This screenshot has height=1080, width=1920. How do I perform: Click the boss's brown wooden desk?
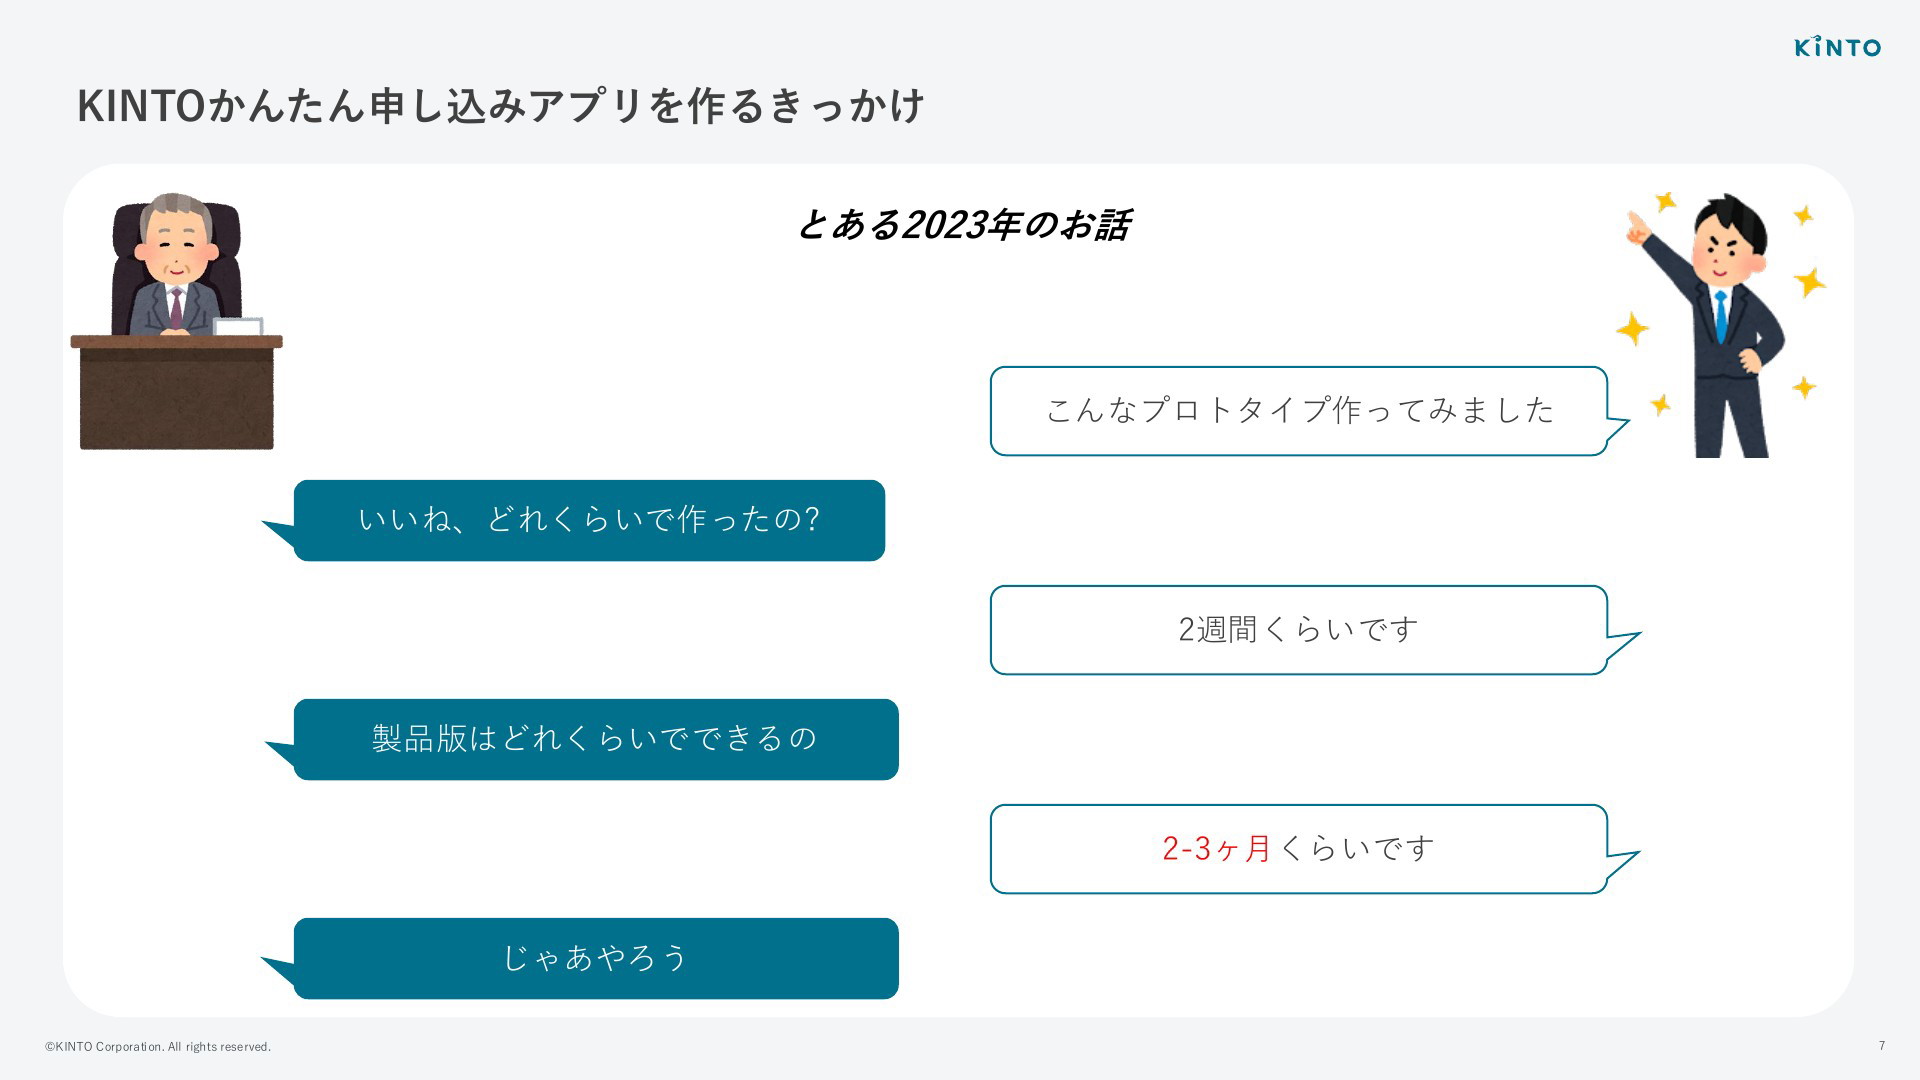(x=176, y=392)
